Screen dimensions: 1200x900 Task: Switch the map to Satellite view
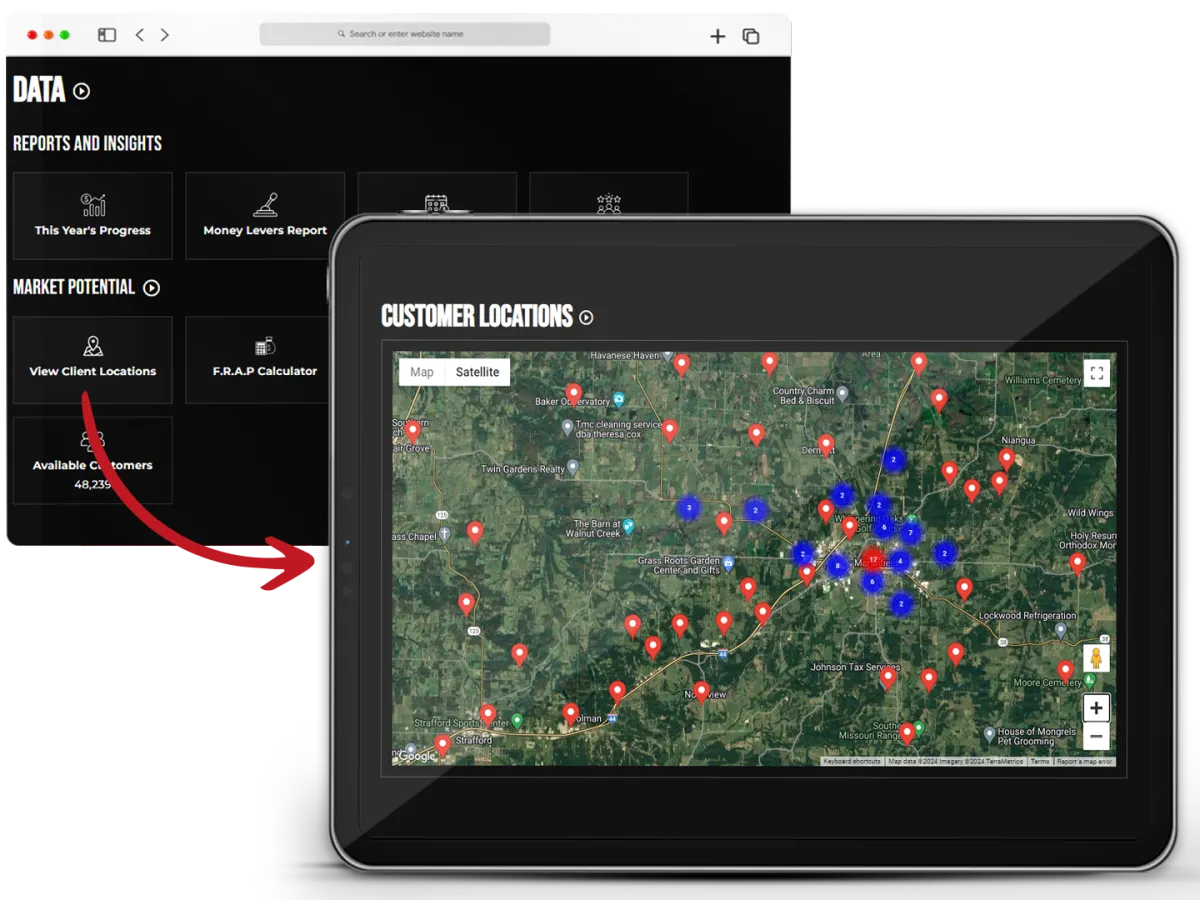click(477, 372)
